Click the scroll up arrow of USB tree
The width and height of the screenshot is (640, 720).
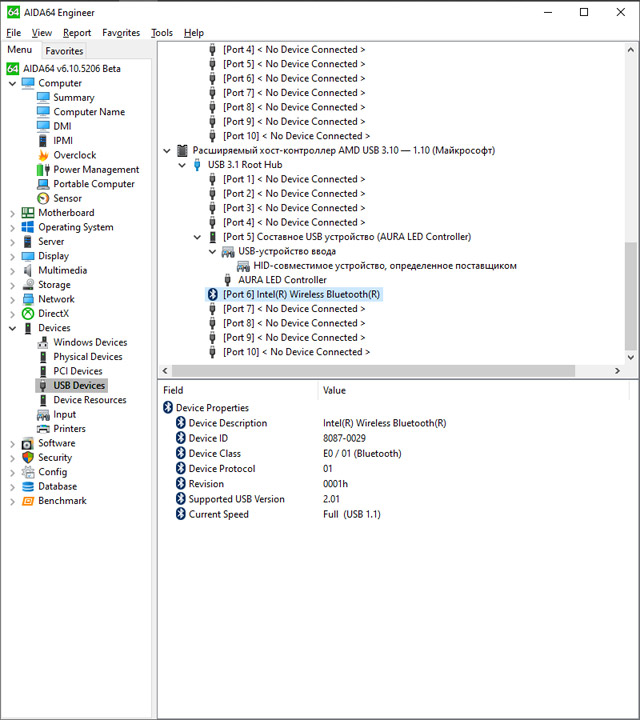pos(631,50)
